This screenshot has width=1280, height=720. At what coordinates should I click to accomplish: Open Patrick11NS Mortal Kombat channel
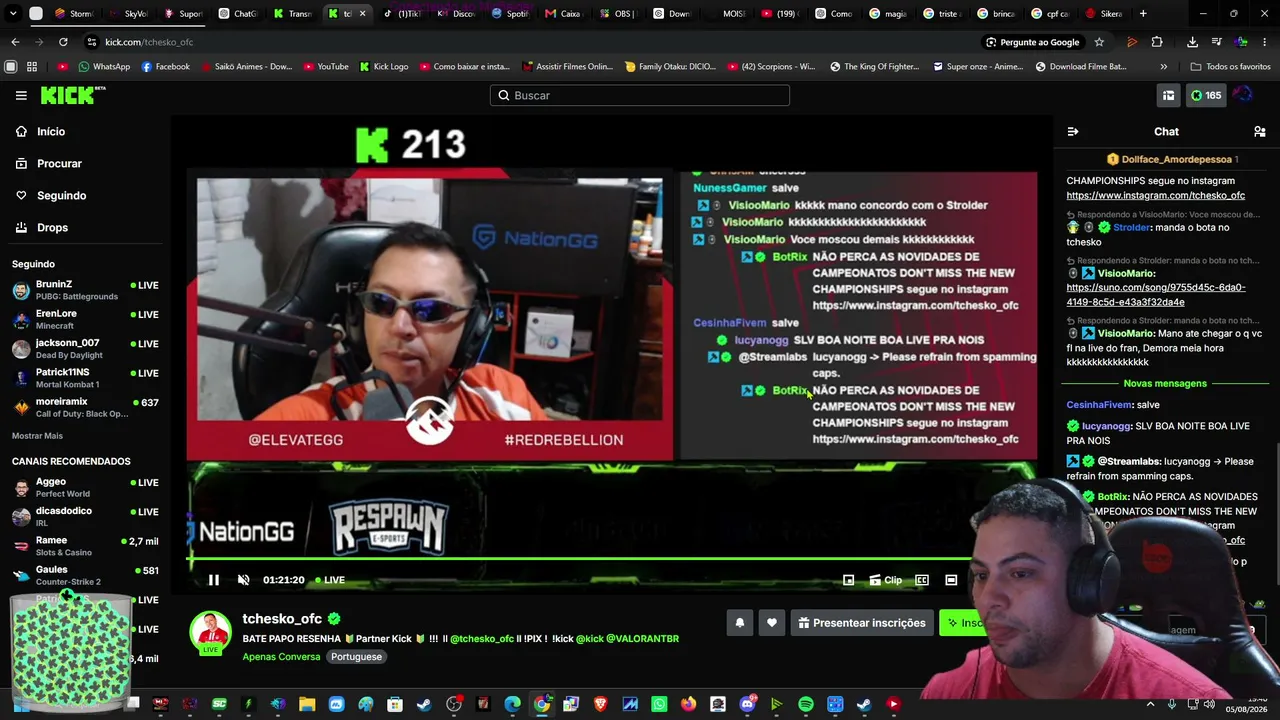[x=85, y=378]
